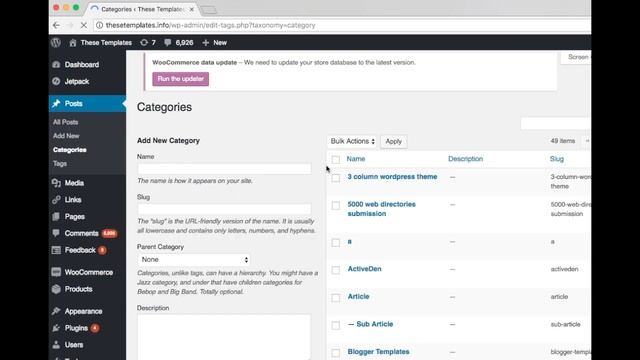Select Categories submenu item
640x360 pixels.
pos(69,150)
